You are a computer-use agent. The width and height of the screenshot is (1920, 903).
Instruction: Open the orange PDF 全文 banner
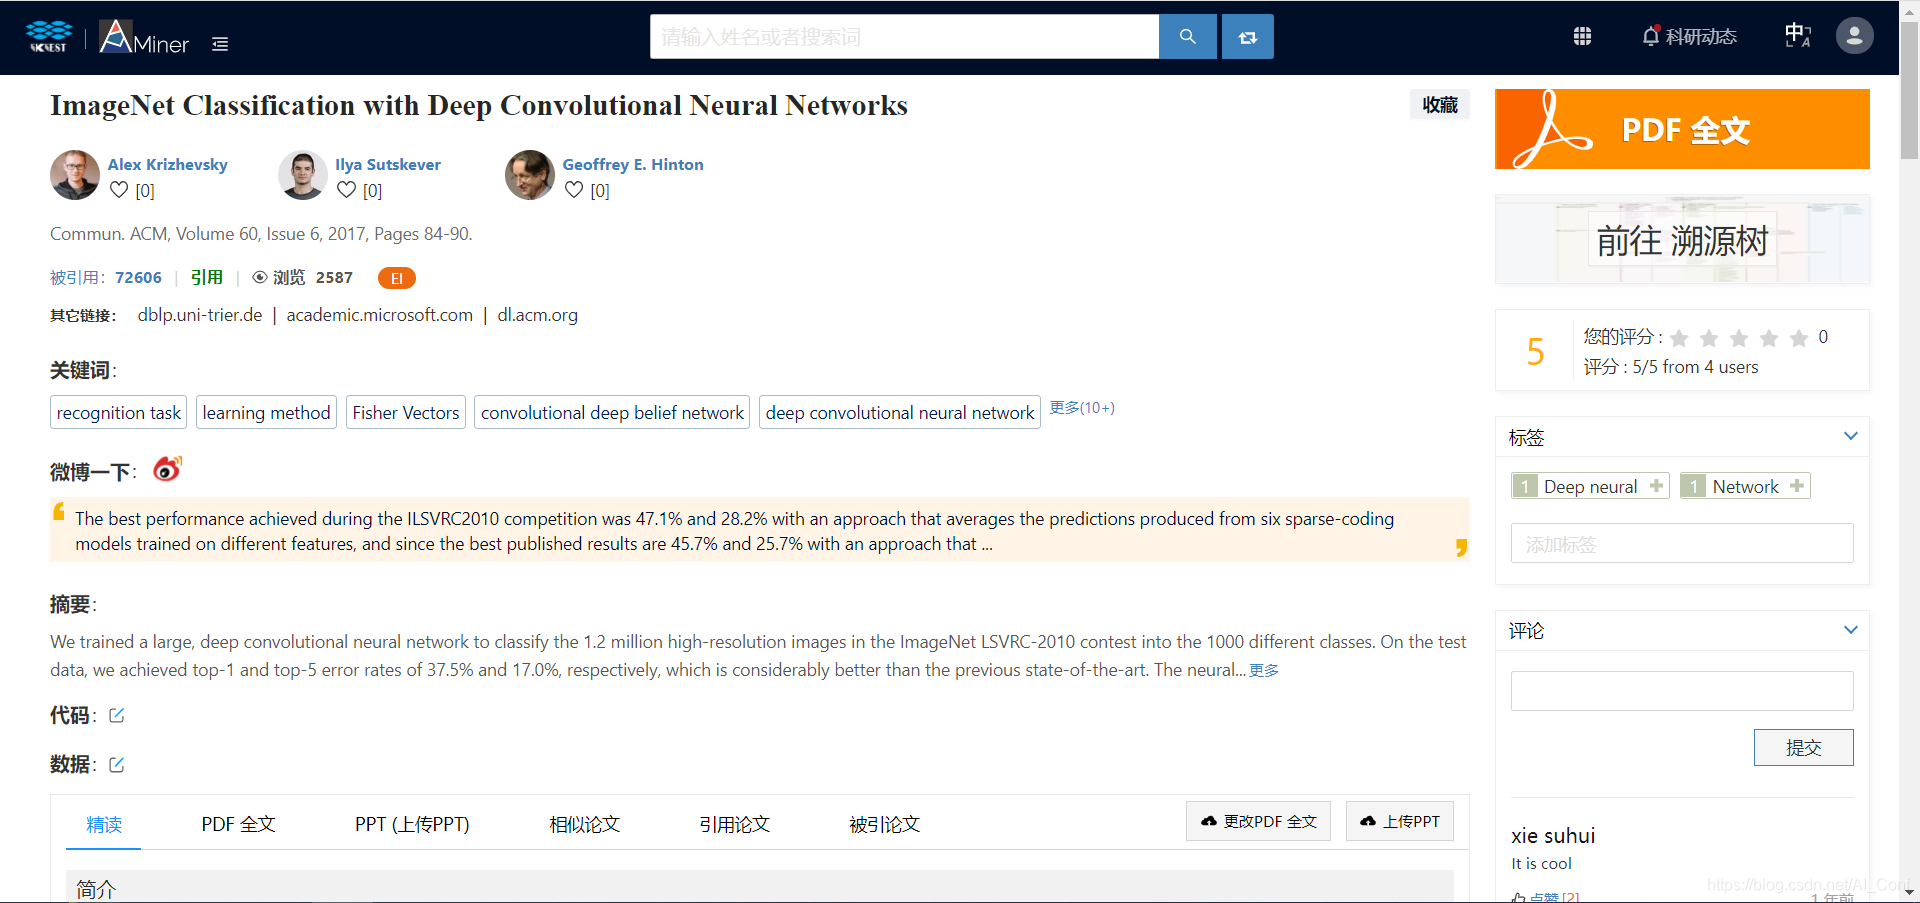(x=1682, y=129)
